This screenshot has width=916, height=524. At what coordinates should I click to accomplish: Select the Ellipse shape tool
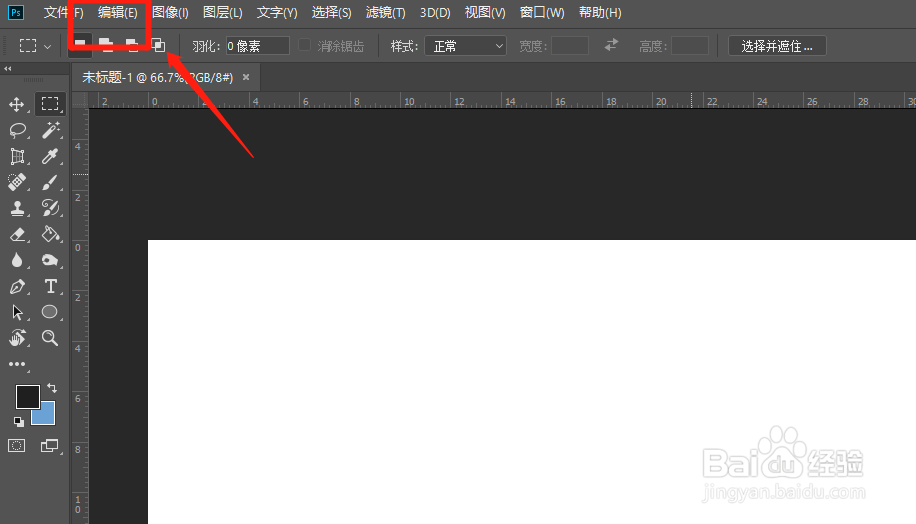(x=50, y=312)
